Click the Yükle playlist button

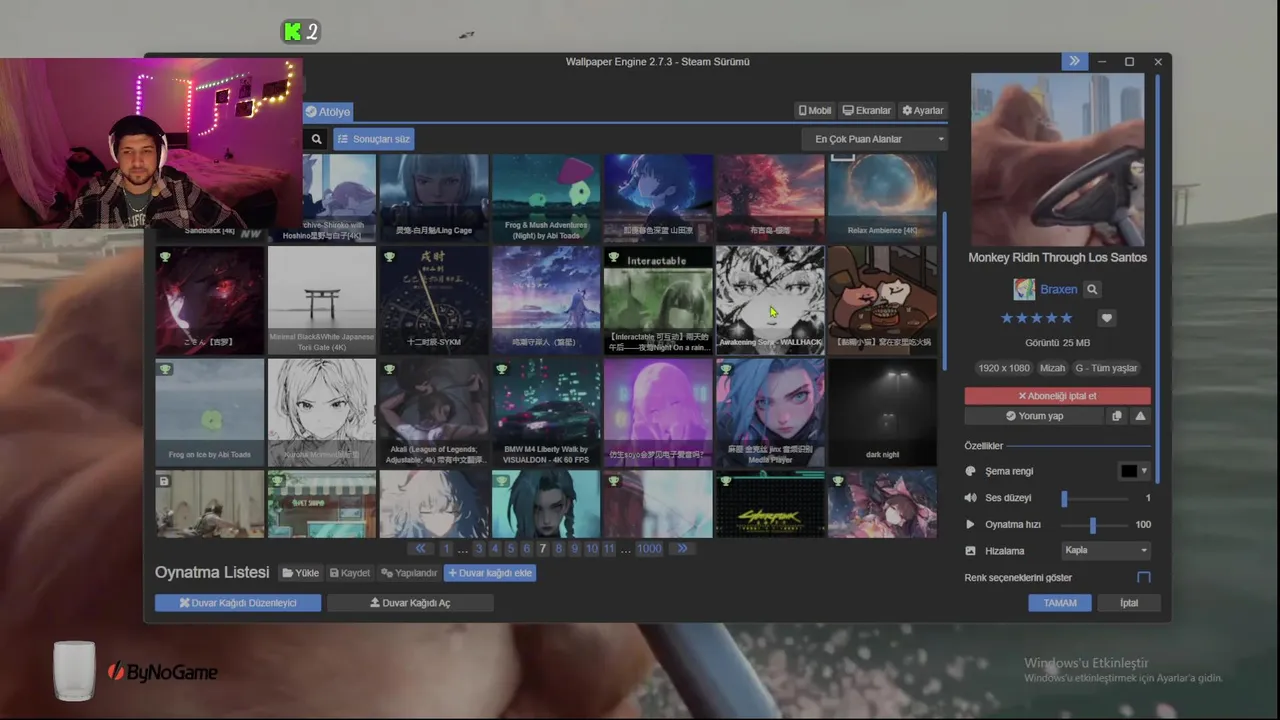(301, 573)
